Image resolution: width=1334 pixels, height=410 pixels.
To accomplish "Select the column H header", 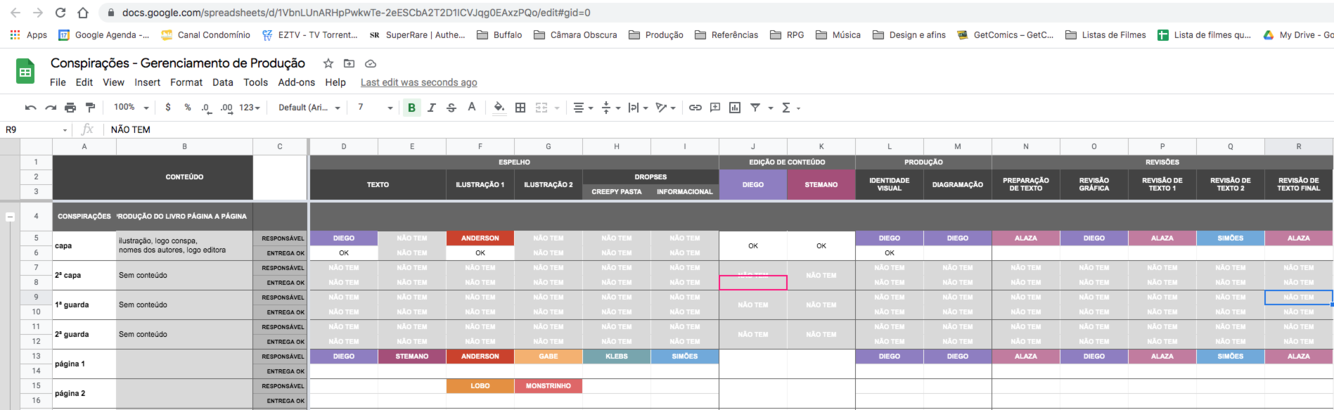I will coord(616,146).
